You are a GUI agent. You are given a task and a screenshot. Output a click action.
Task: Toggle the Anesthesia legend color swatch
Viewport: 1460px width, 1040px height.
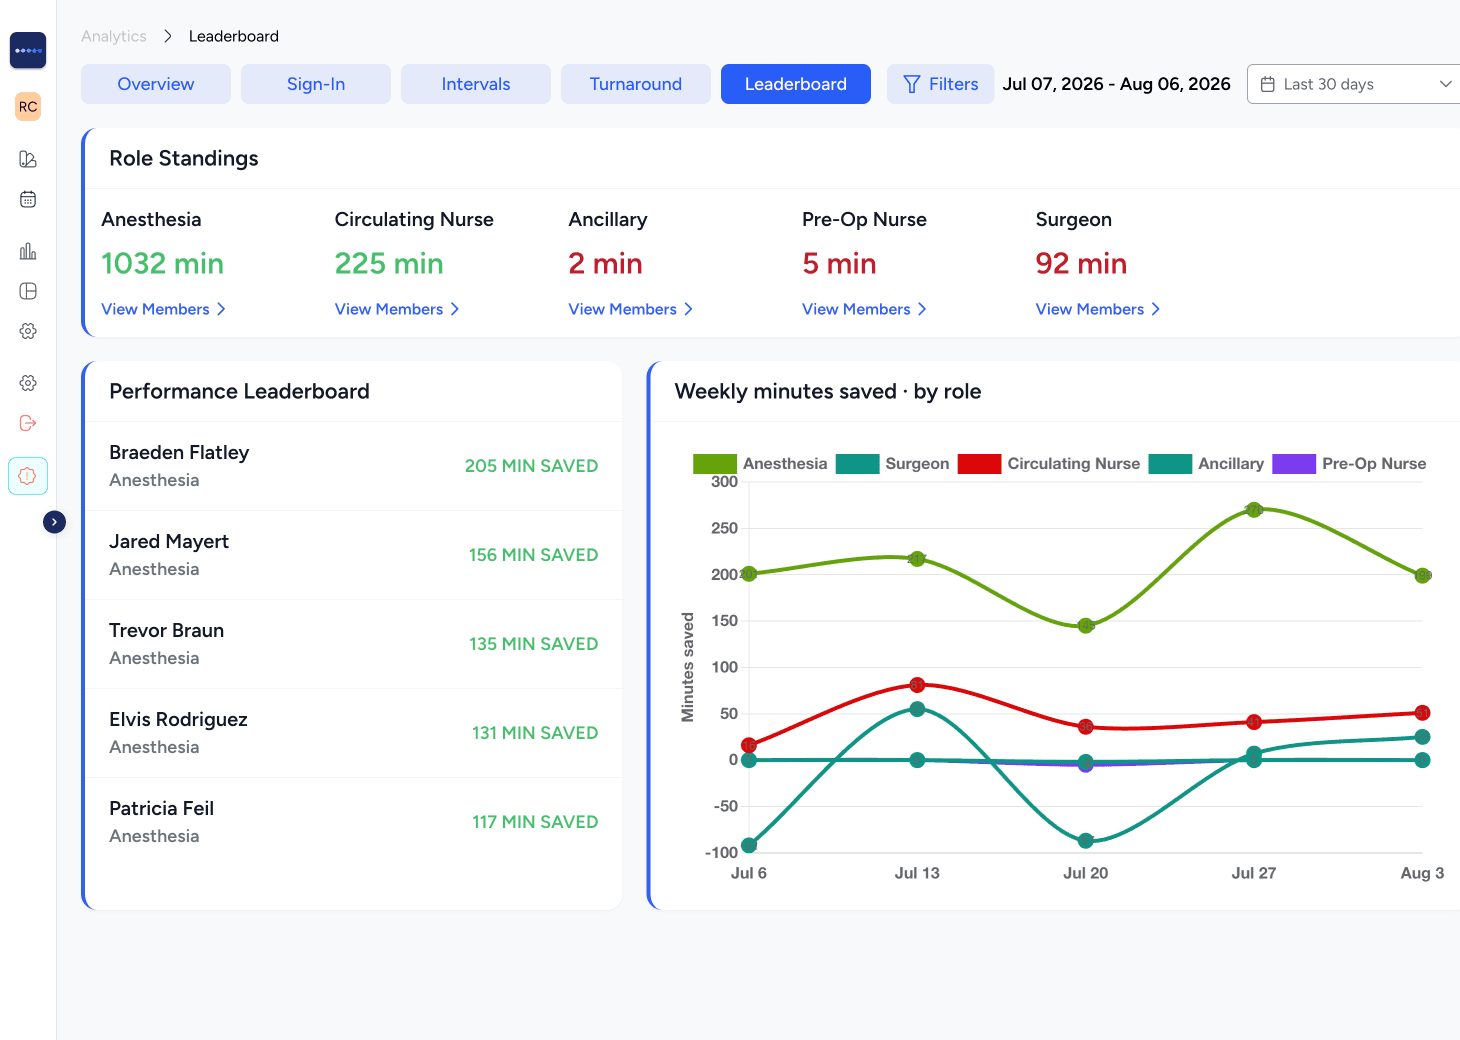715,464
